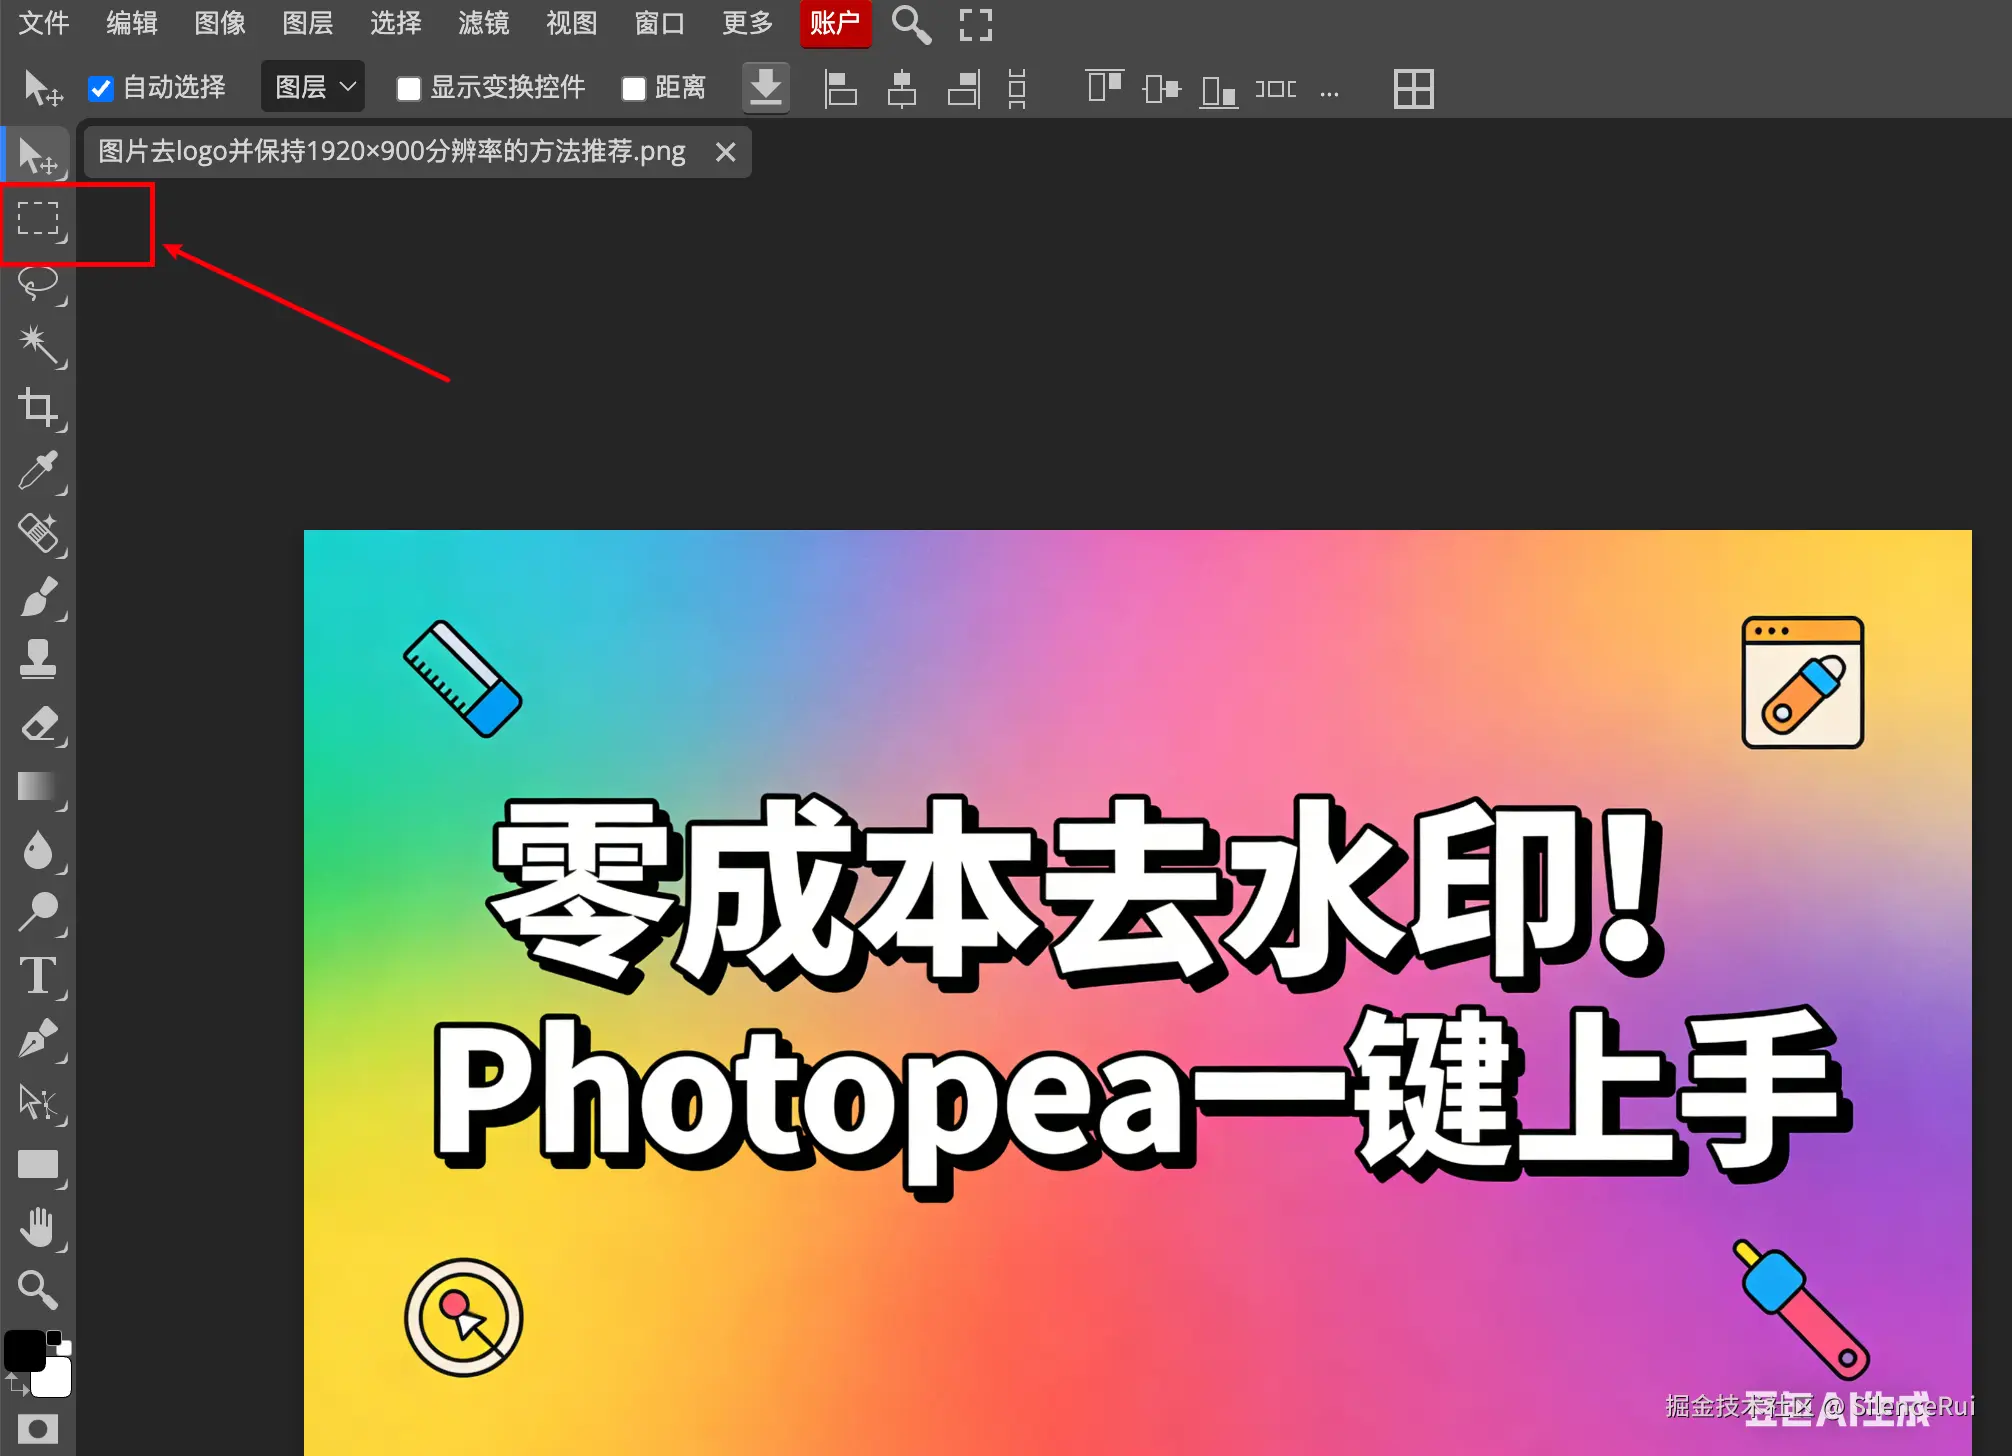The image size is (2012, 1456).
Task: Open the 图层 auto-select dropdown
Action: point(313,88)
